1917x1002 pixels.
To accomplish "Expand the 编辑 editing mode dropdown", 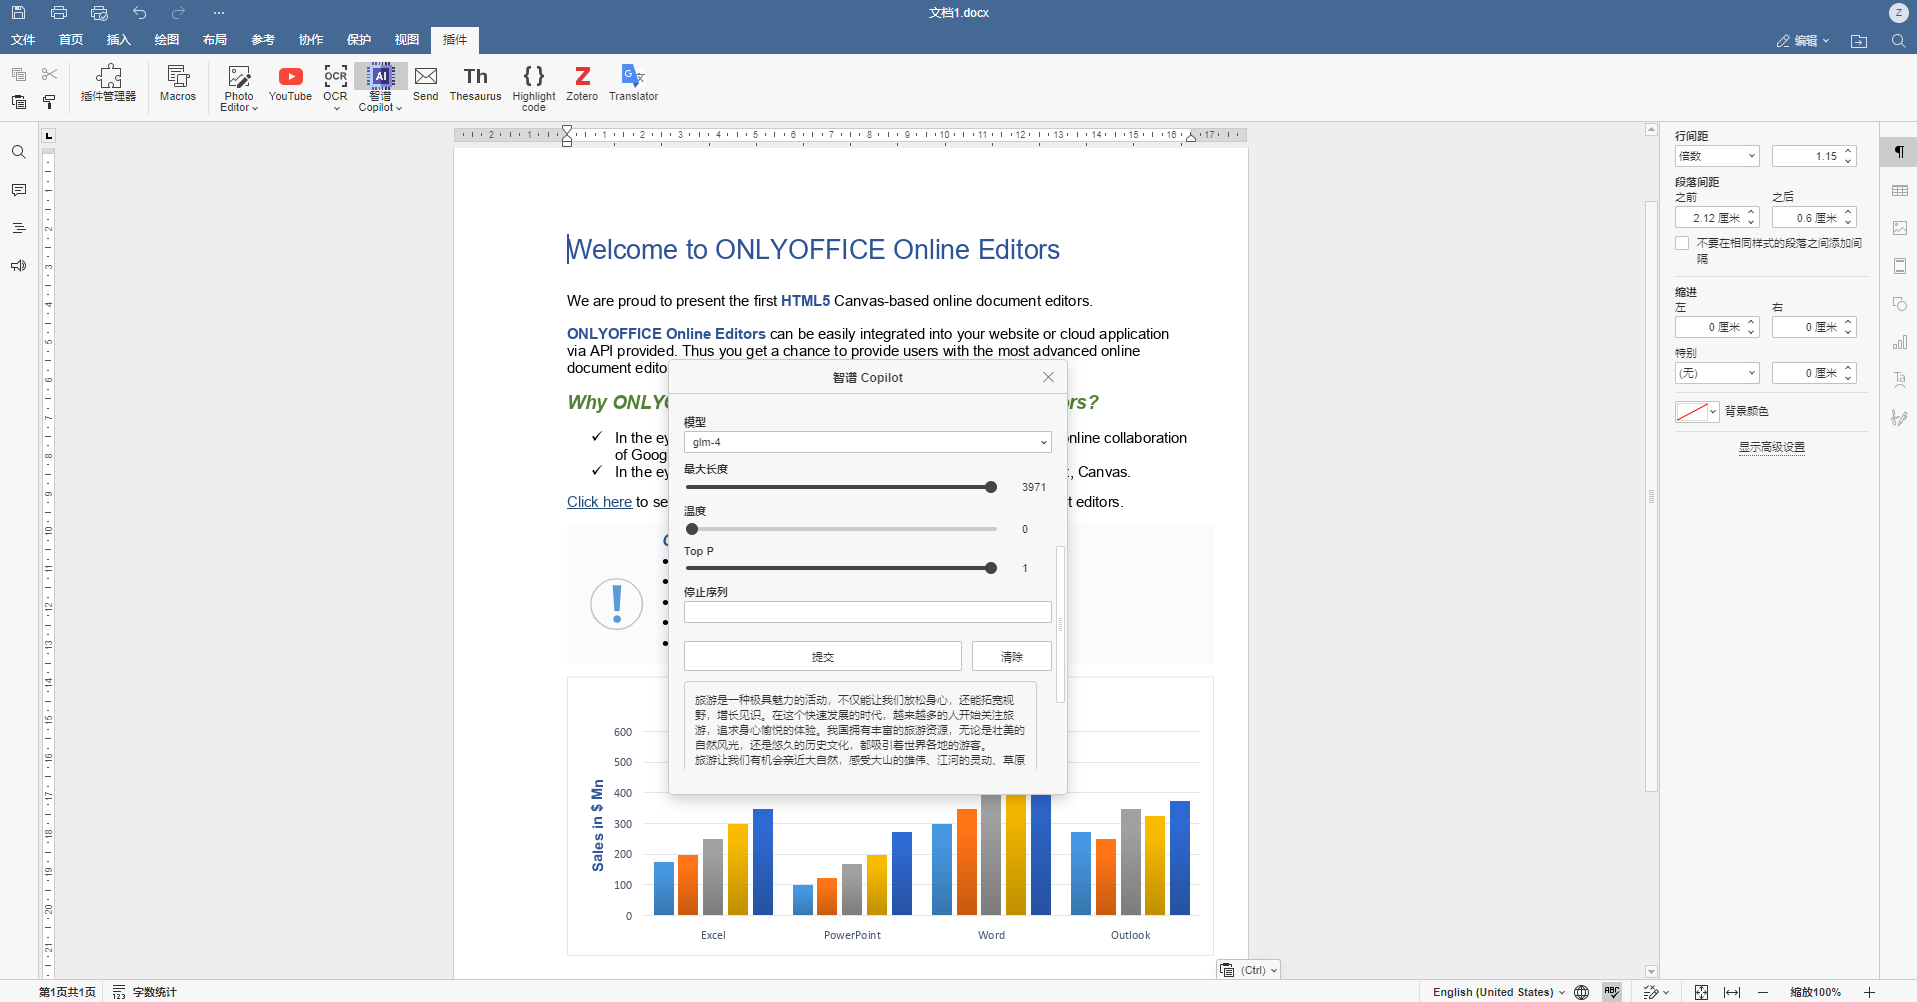I will coord(1803,41).
